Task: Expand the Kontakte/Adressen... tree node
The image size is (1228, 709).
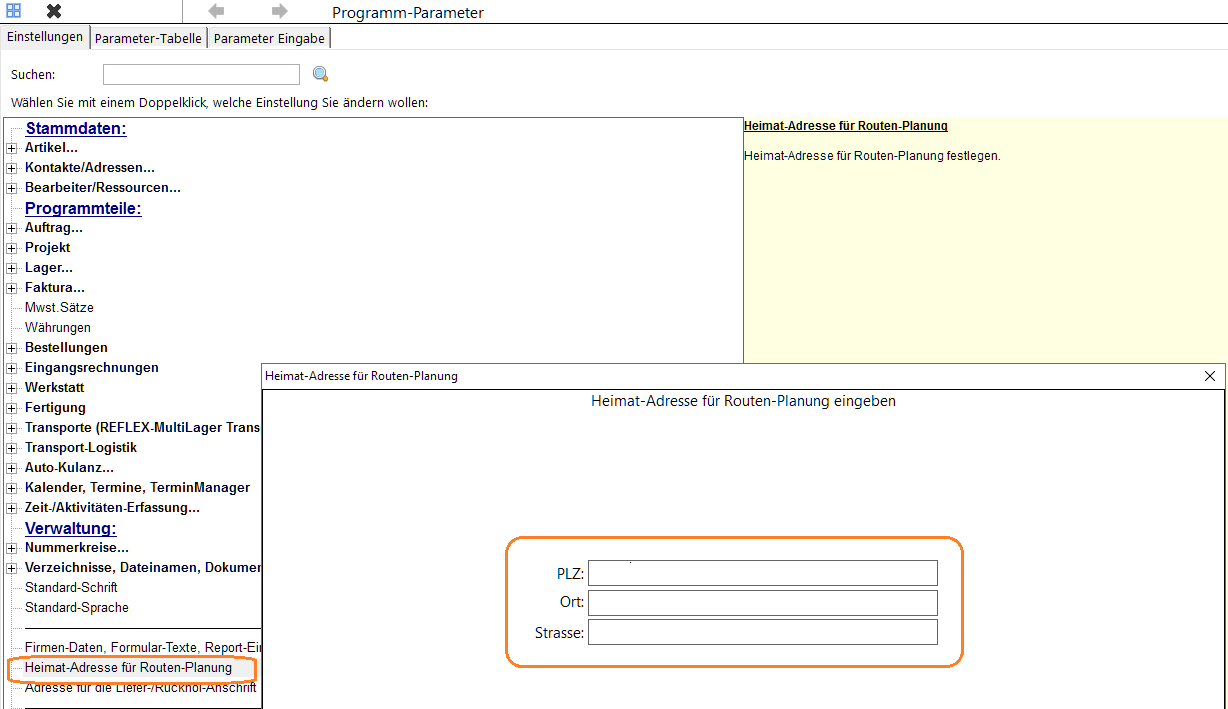Action: click(x=12, y=168)
